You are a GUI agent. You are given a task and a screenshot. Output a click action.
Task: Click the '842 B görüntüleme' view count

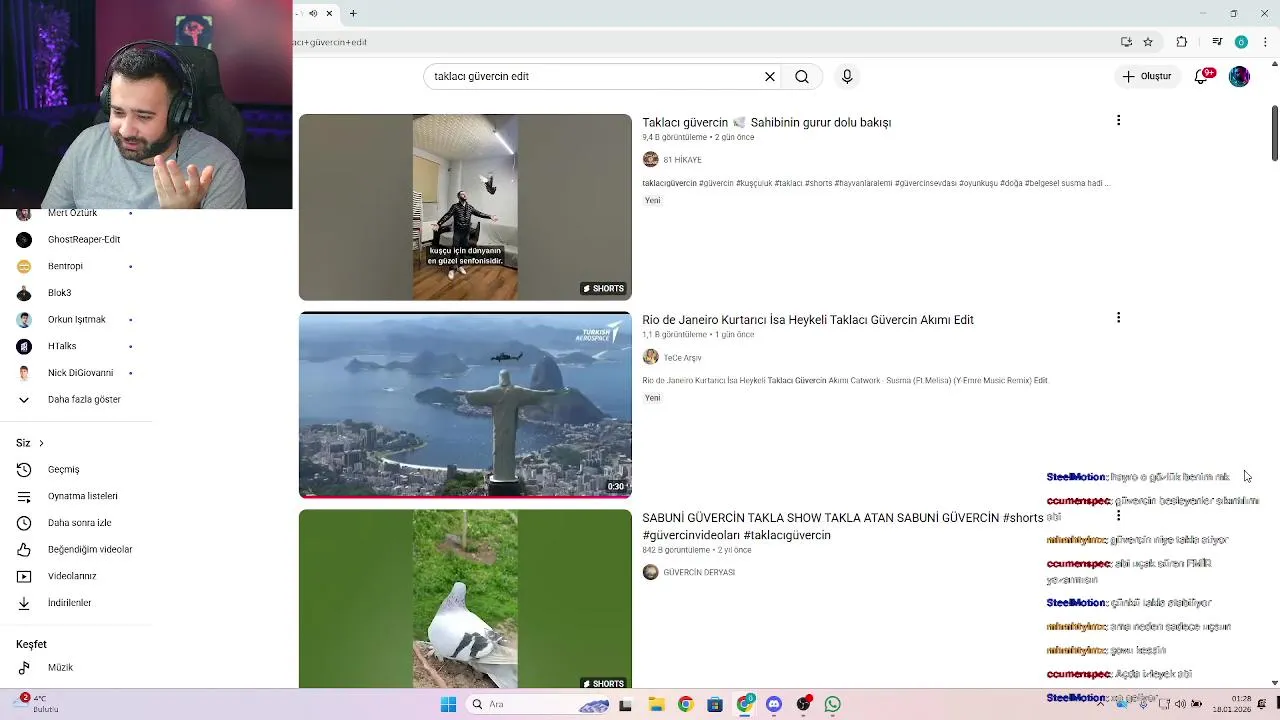click(x=676, y=550)
